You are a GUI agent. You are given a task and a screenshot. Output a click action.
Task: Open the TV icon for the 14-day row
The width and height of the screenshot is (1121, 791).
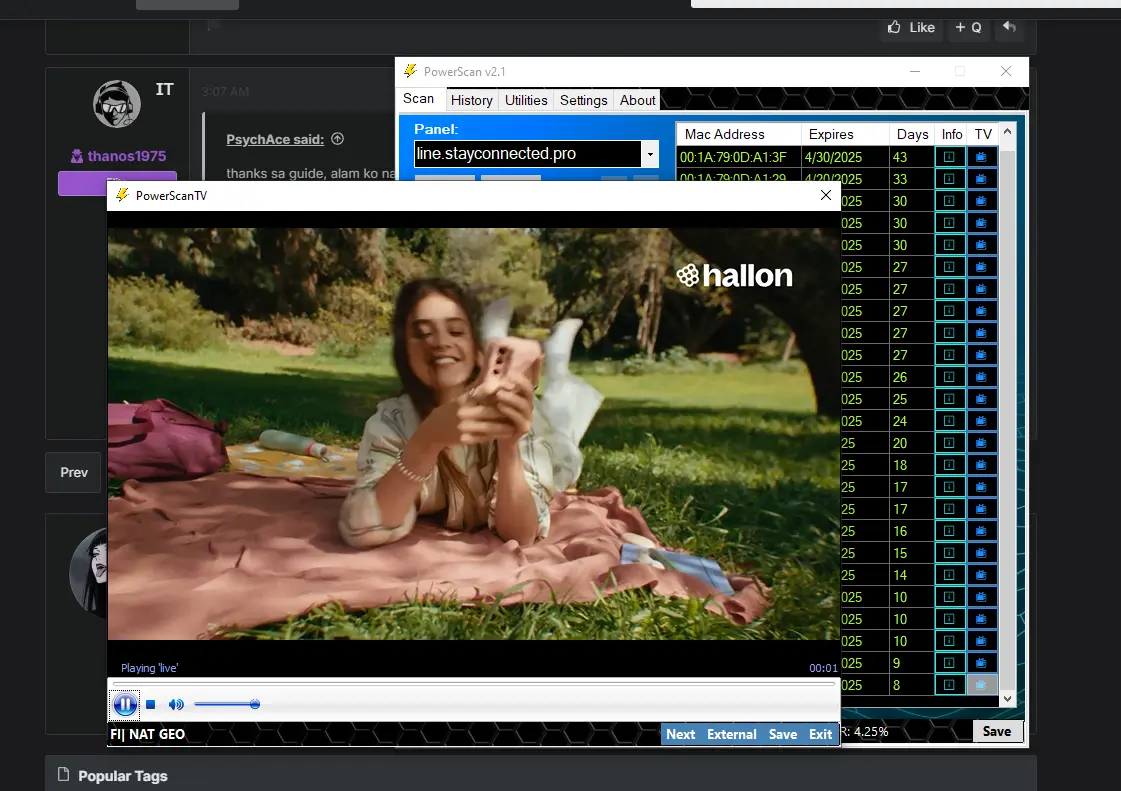pyautogui.click(x=982, y=575)
